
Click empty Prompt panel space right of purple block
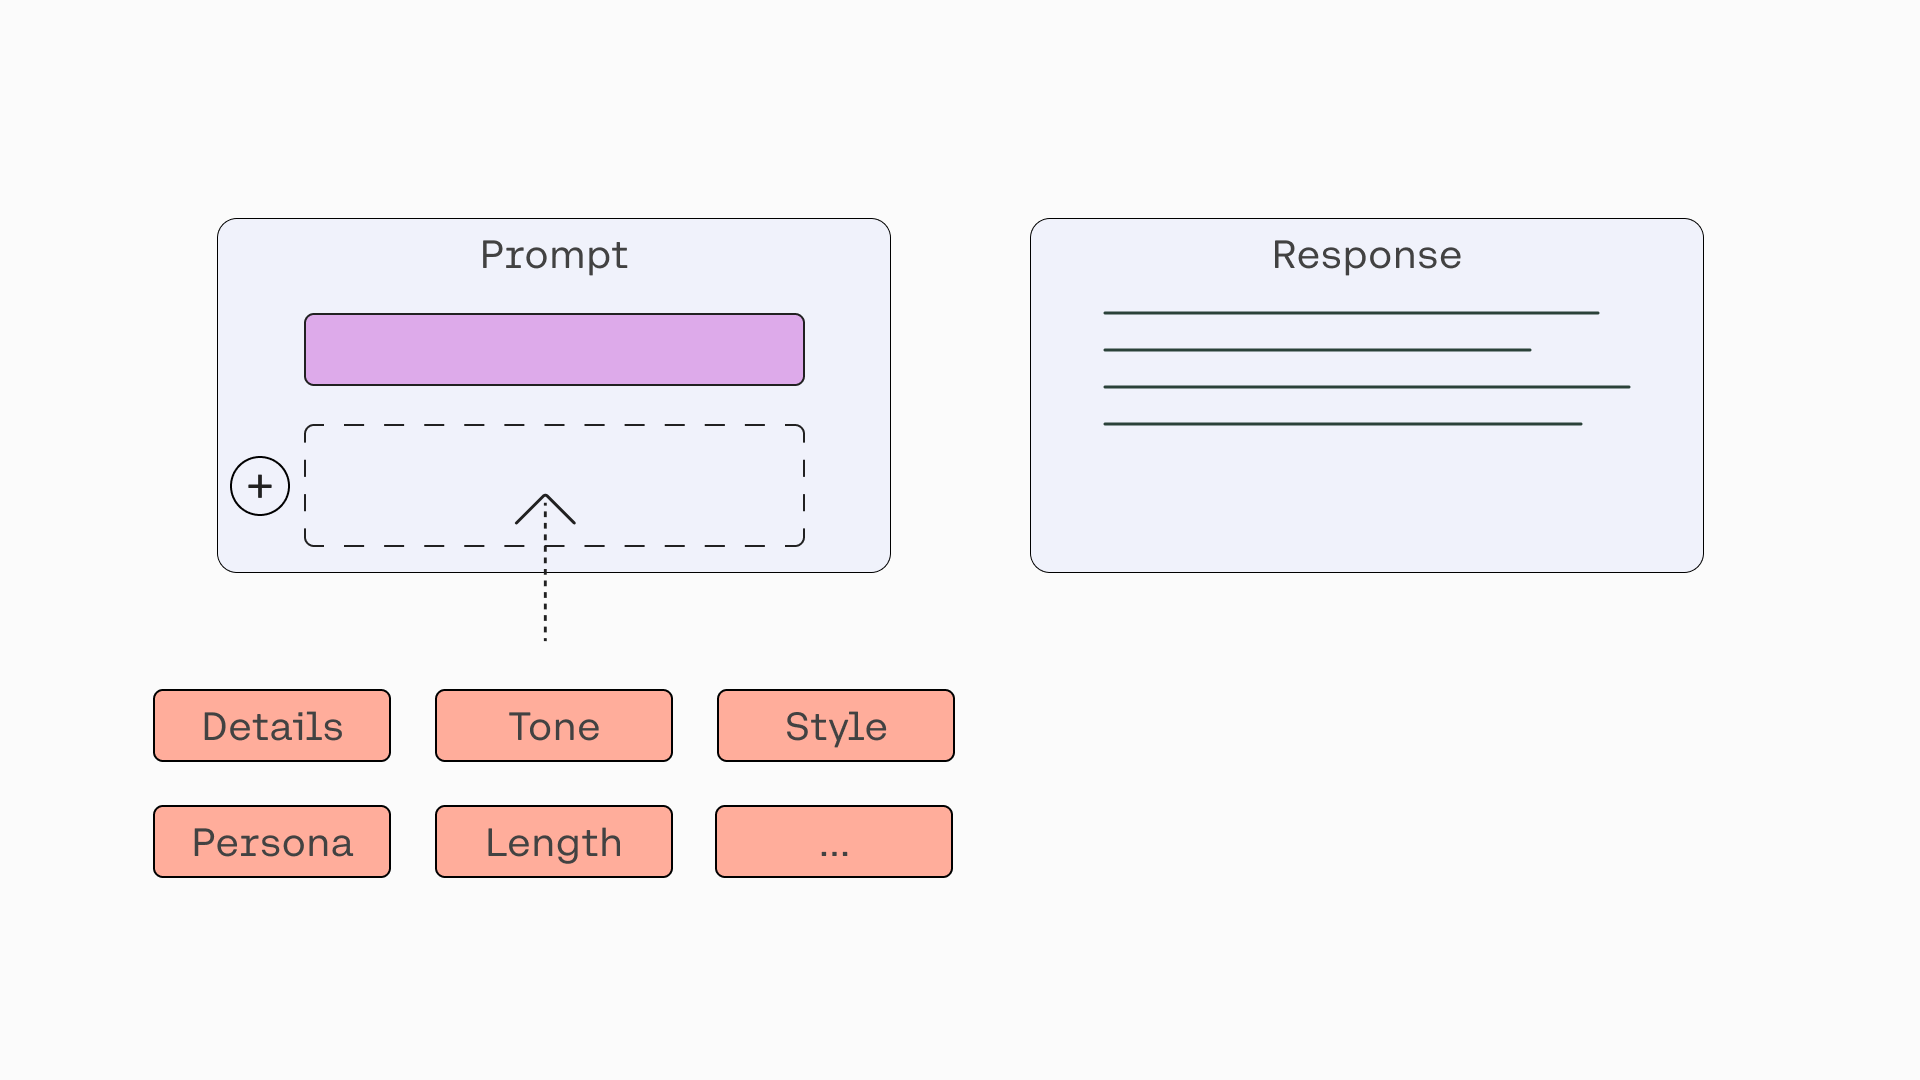tap(847, 349)
